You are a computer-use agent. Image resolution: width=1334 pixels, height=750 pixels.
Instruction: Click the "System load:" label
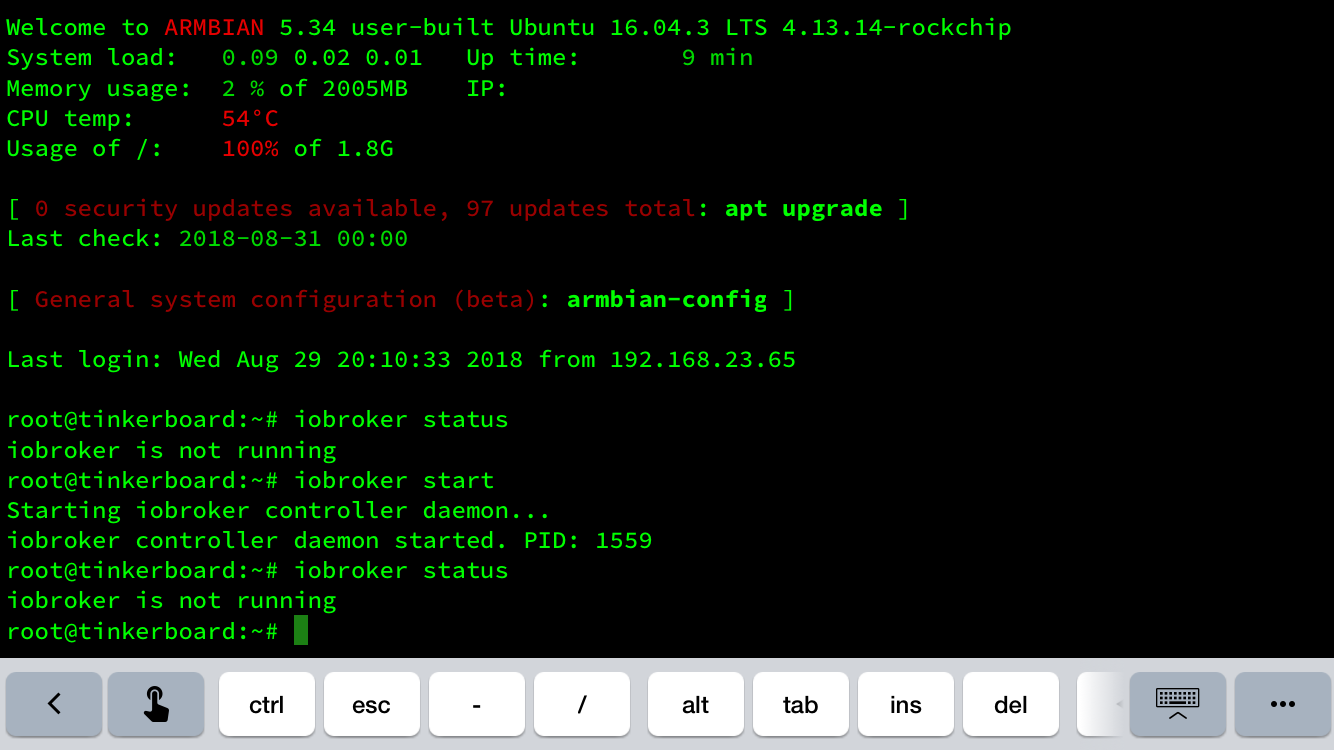(92, 58)
